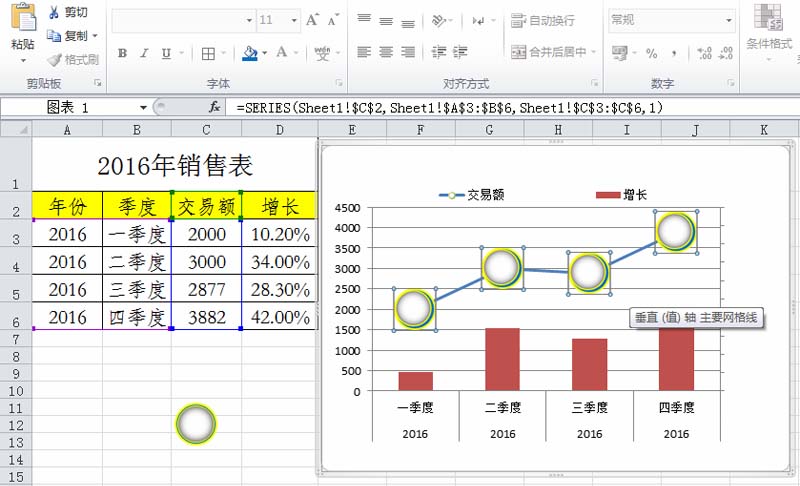Screen dimensions: 800x486
Task: Increase indent
Action: tap(460, 52)
